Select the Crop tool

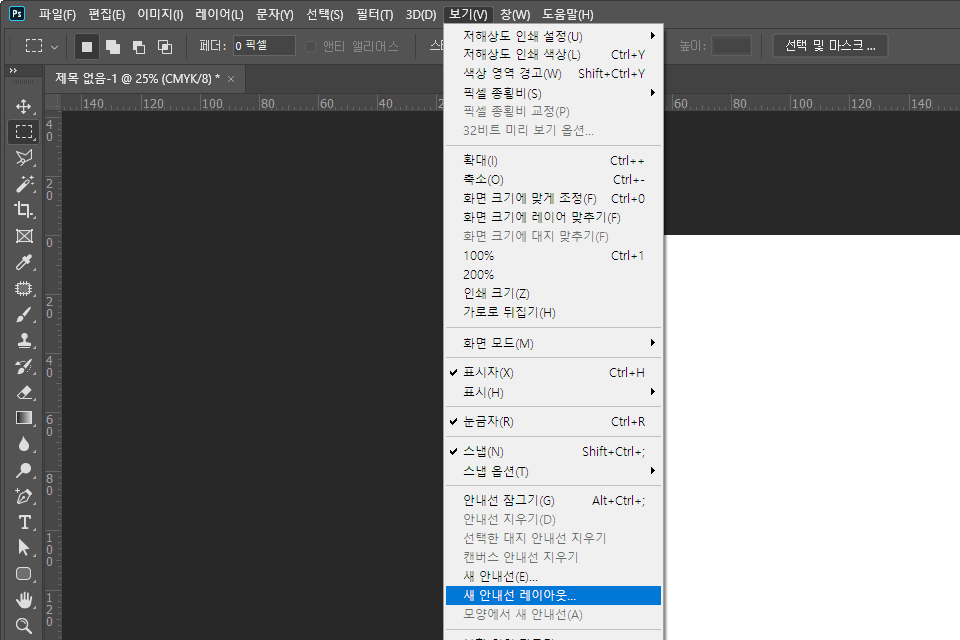pos(24,210)
